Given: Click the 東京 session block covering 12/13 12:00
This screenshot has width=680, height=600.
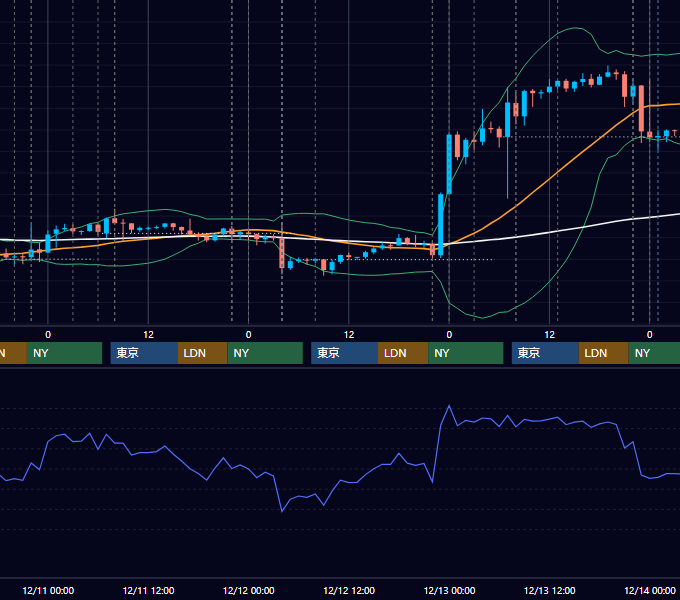Looking at the screenshot, I should tap(545, 353).
